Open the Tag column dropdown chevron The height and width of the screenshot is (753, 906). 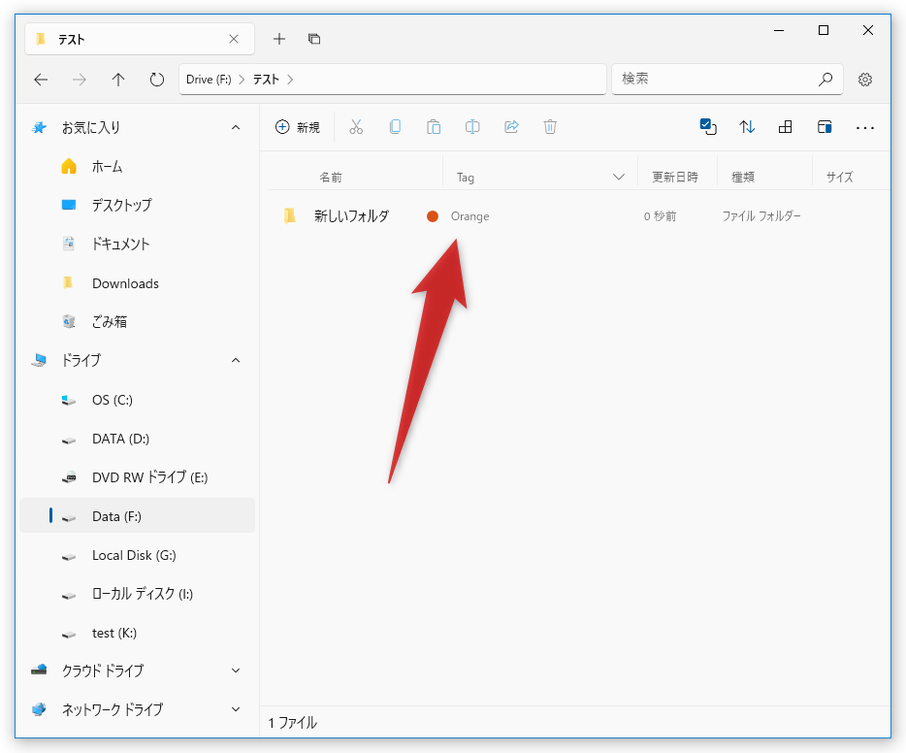pos(618,177)
